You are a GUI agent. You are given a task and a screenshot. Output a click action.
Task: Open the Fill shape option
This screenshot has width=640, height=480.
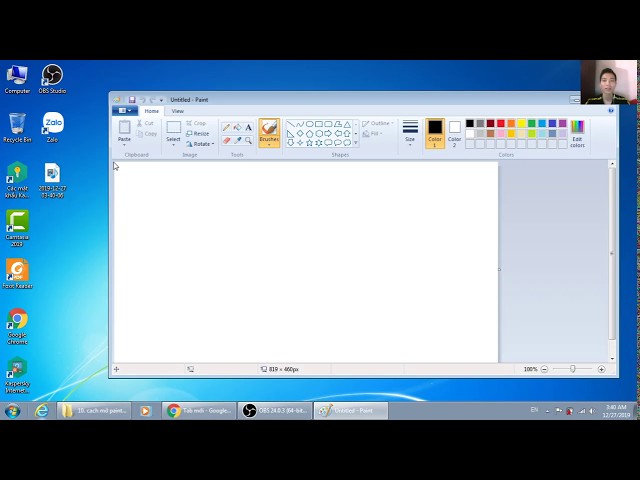pyautogui.click(x=372, y=134)
